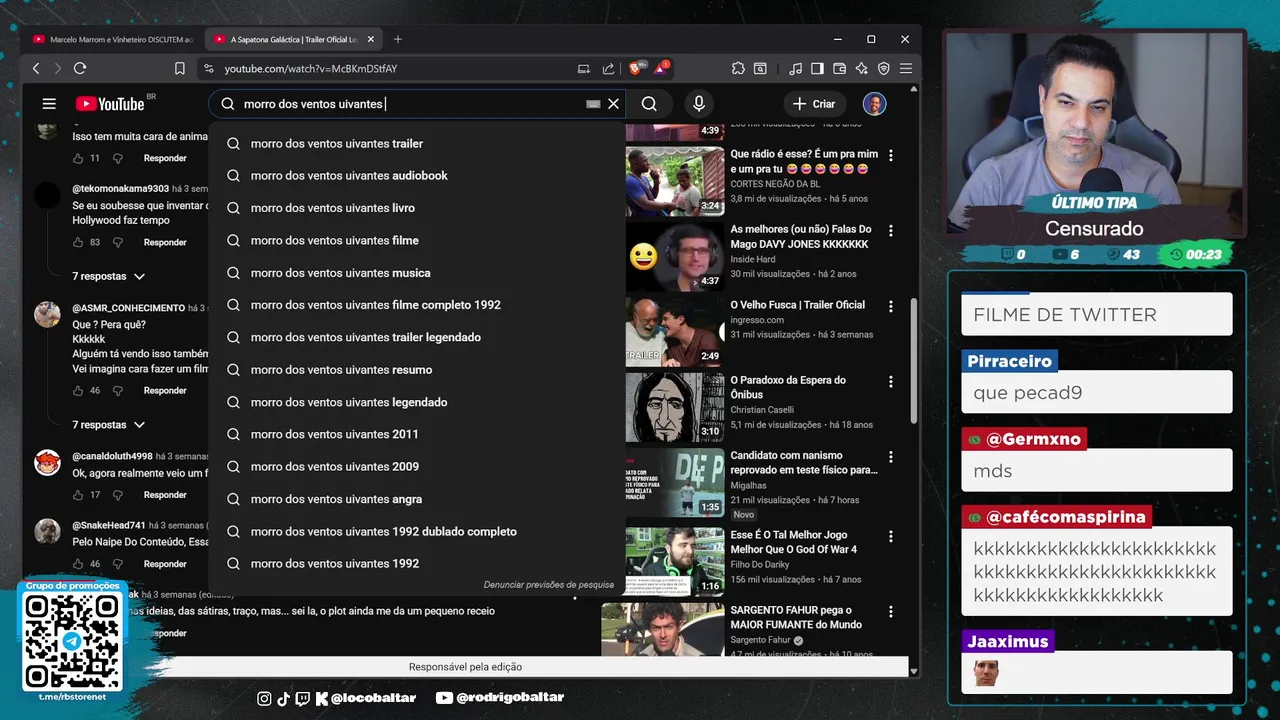
Task: Open the on-screen keyboard in search box
Action: coord(593,104)
